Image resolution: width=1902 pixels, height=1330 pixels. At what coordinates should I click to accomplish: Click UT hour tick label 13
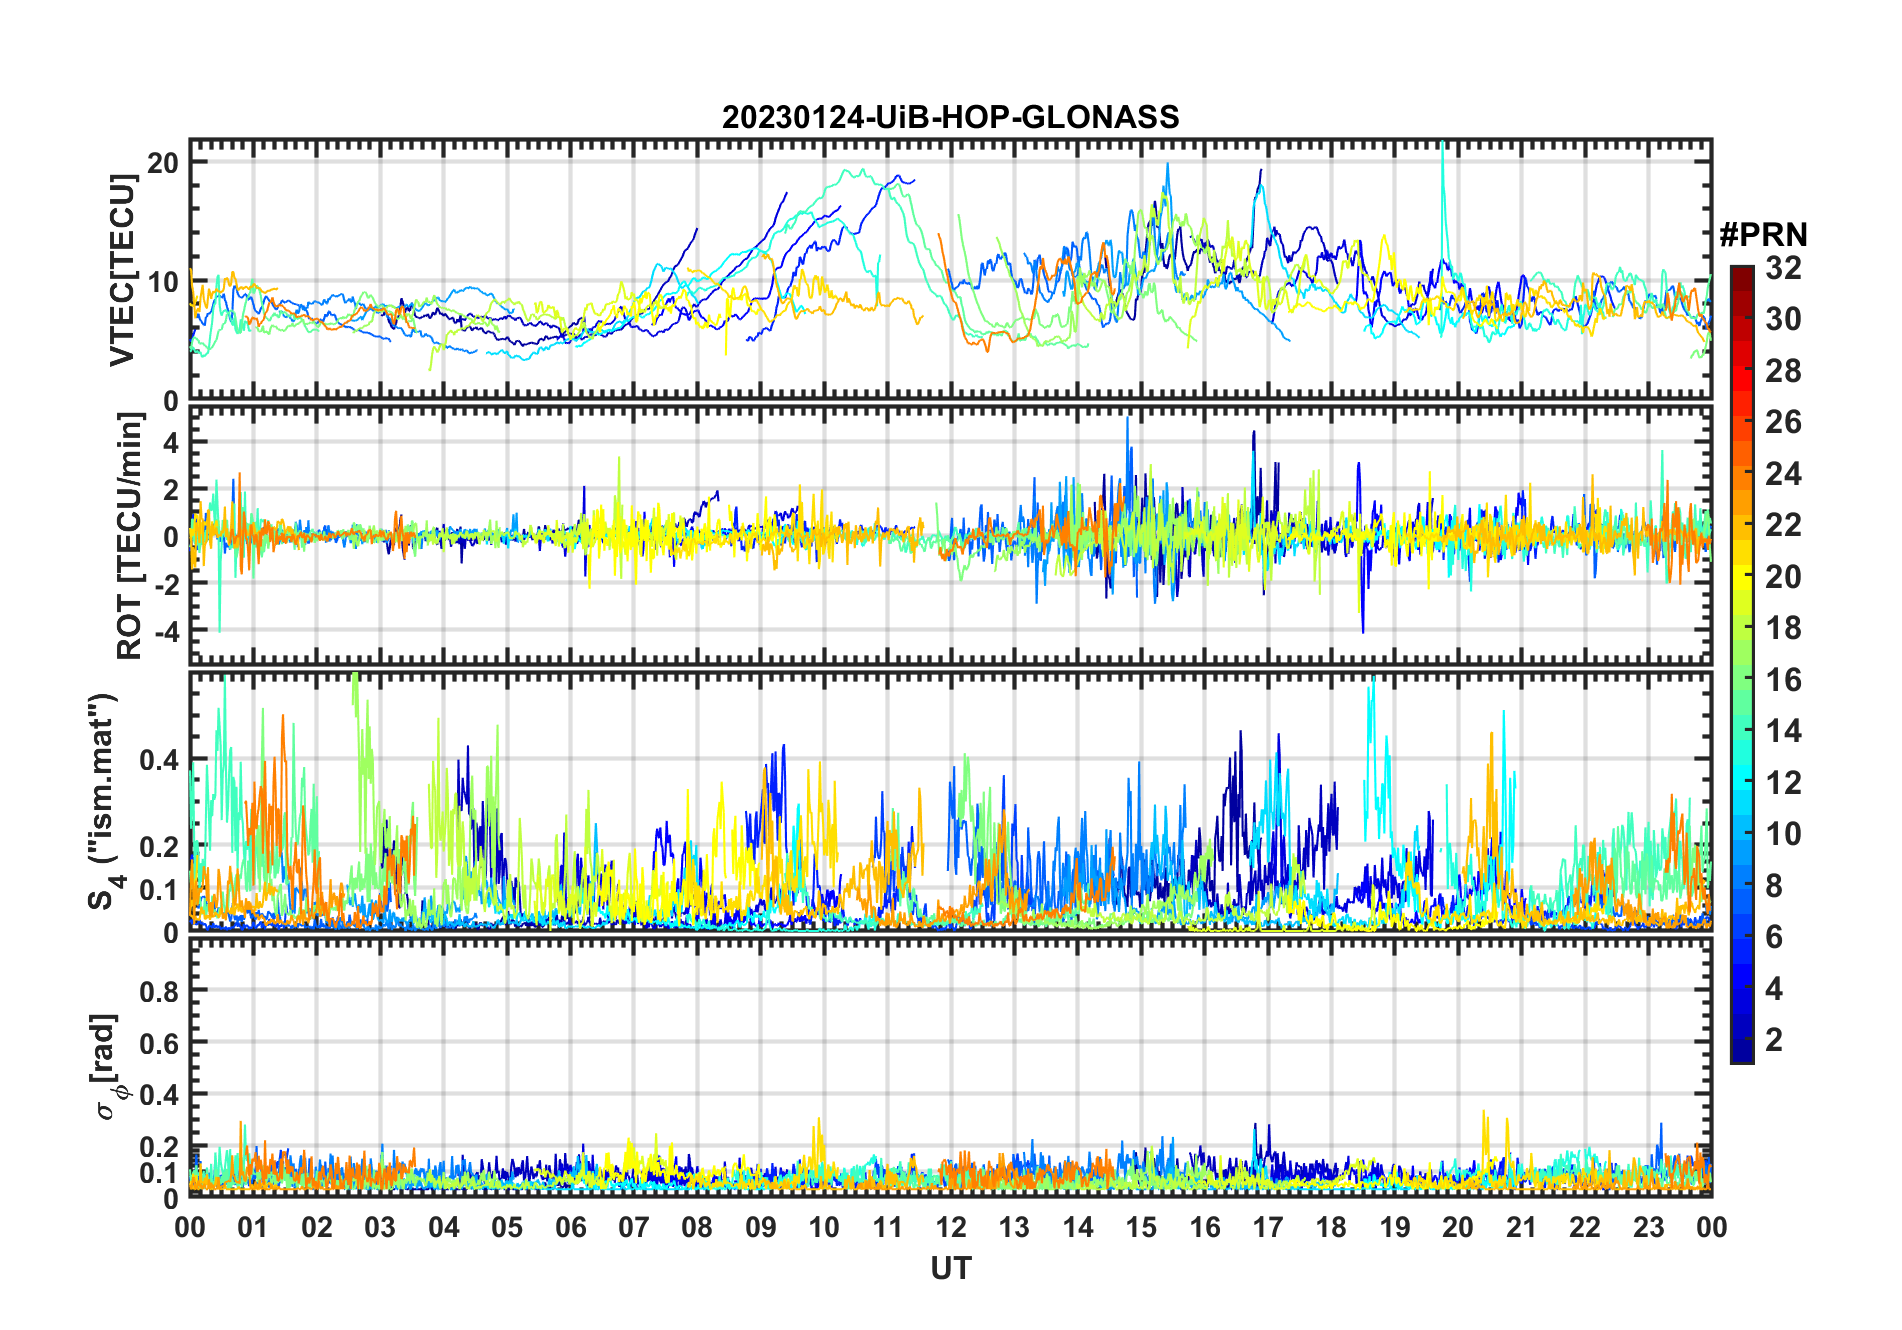pos(1014,1227)
